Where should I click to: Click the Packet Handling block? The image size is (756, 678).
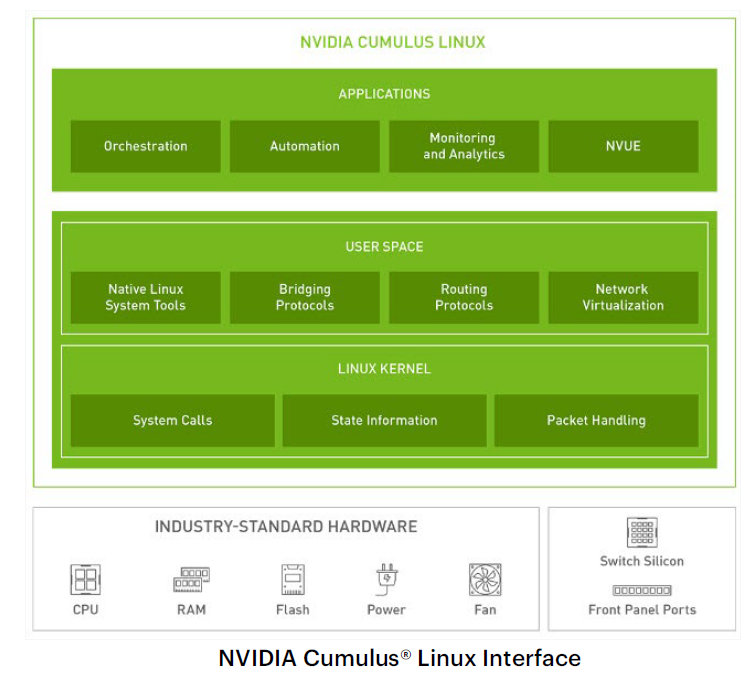596,420
